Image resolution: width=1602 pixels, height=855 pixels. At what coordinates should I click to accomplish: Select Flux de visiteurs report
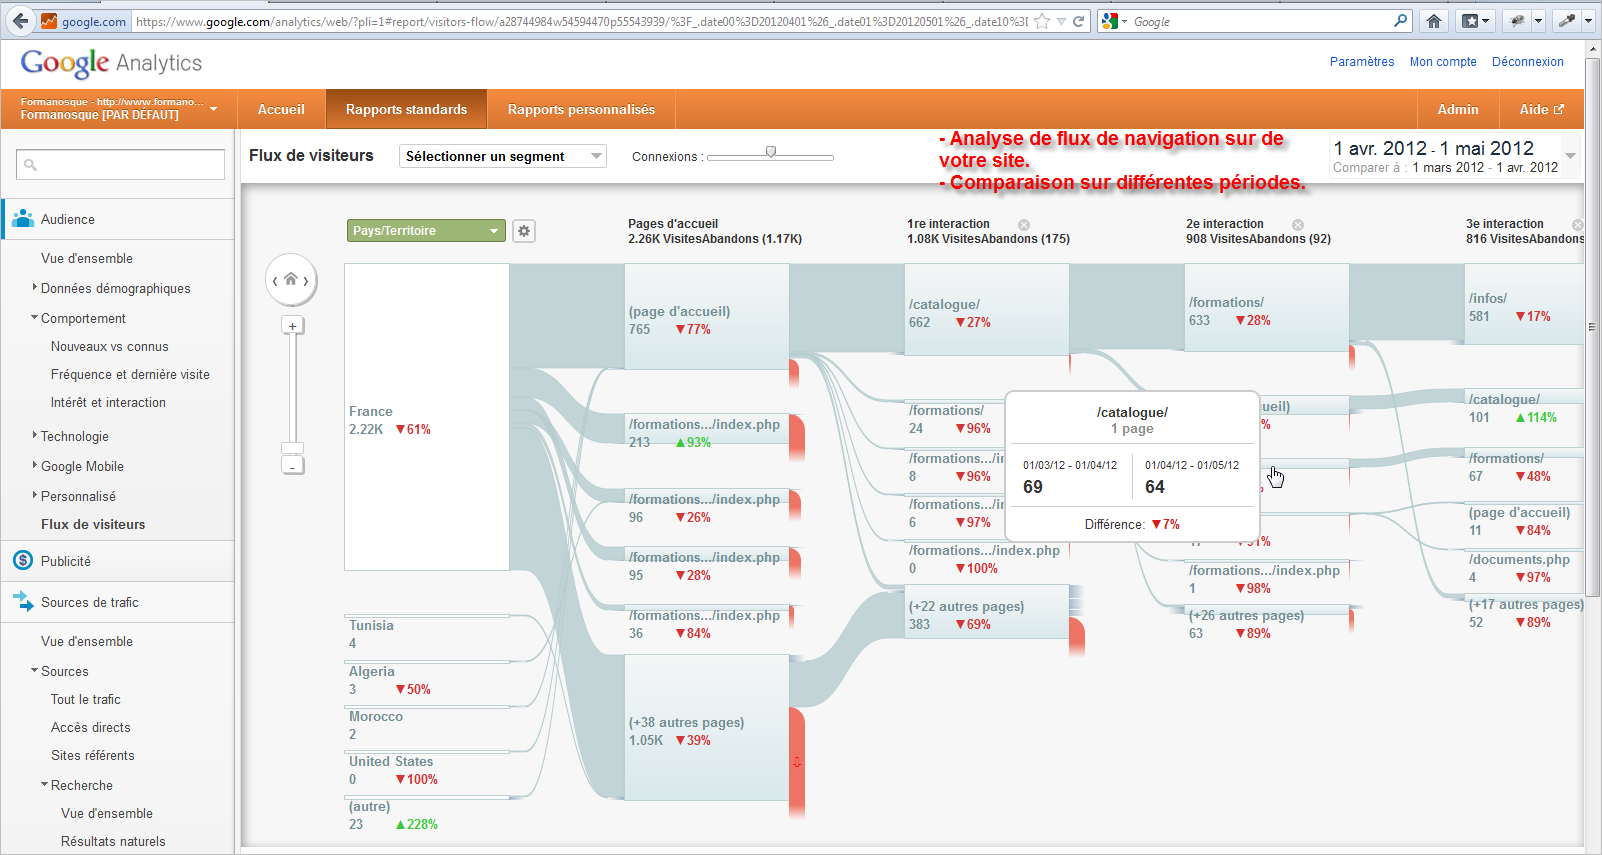(93, 524)
